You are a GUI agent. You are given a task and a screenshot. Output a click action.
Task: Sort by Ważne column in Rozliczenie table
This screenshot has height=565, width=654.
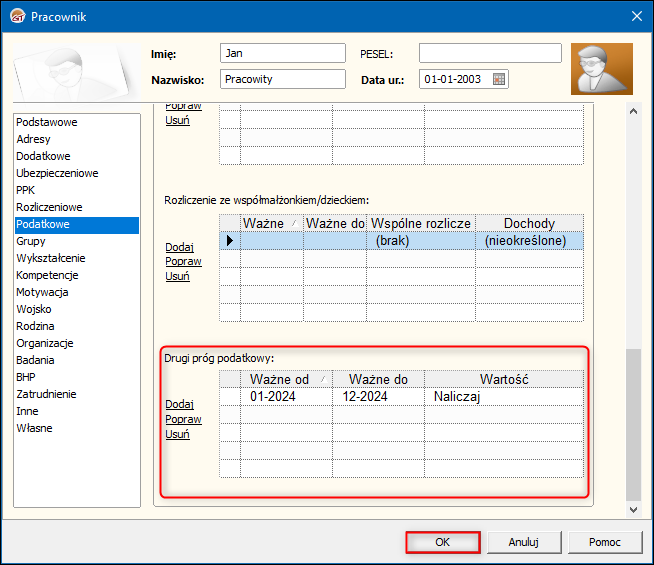pos(272,223)
